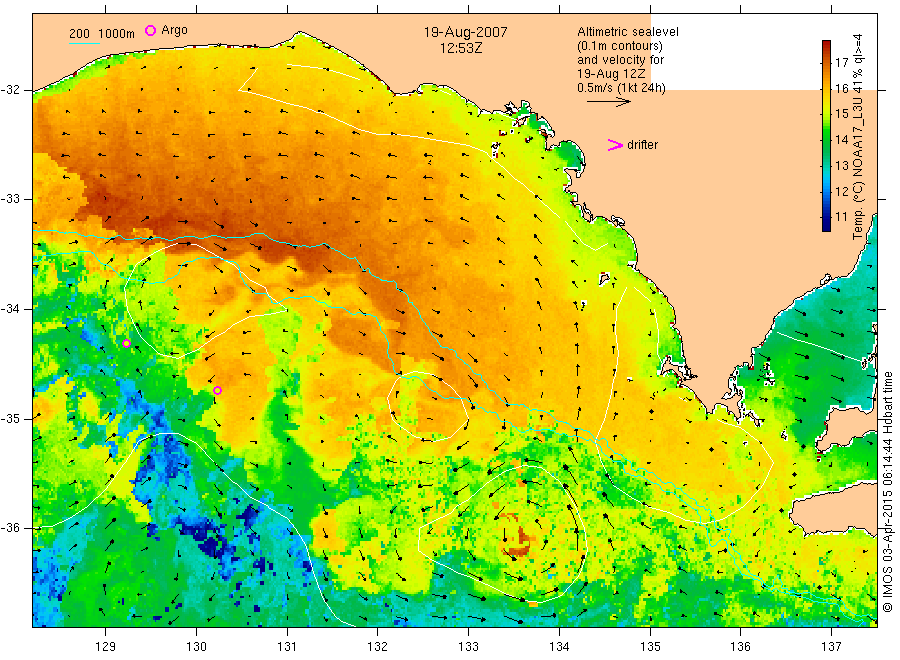Click longitude label 135
Image resolution: width=900 pixels, height=660 pixels.
[x=650, y=647]
